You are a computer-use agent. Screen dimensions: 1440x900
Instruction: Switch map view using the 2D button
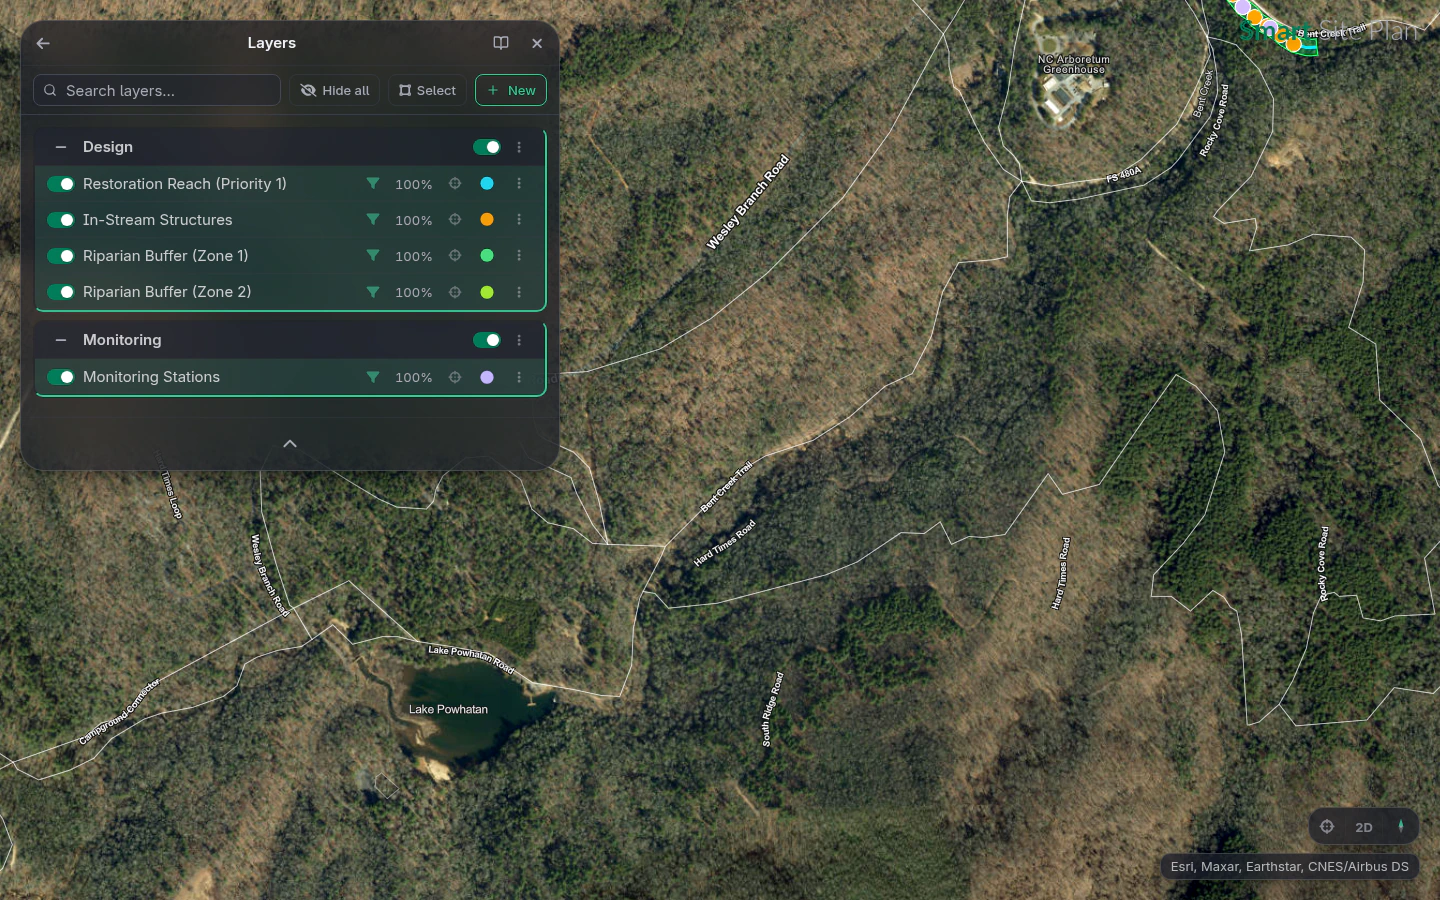[x=1364, y=827]
